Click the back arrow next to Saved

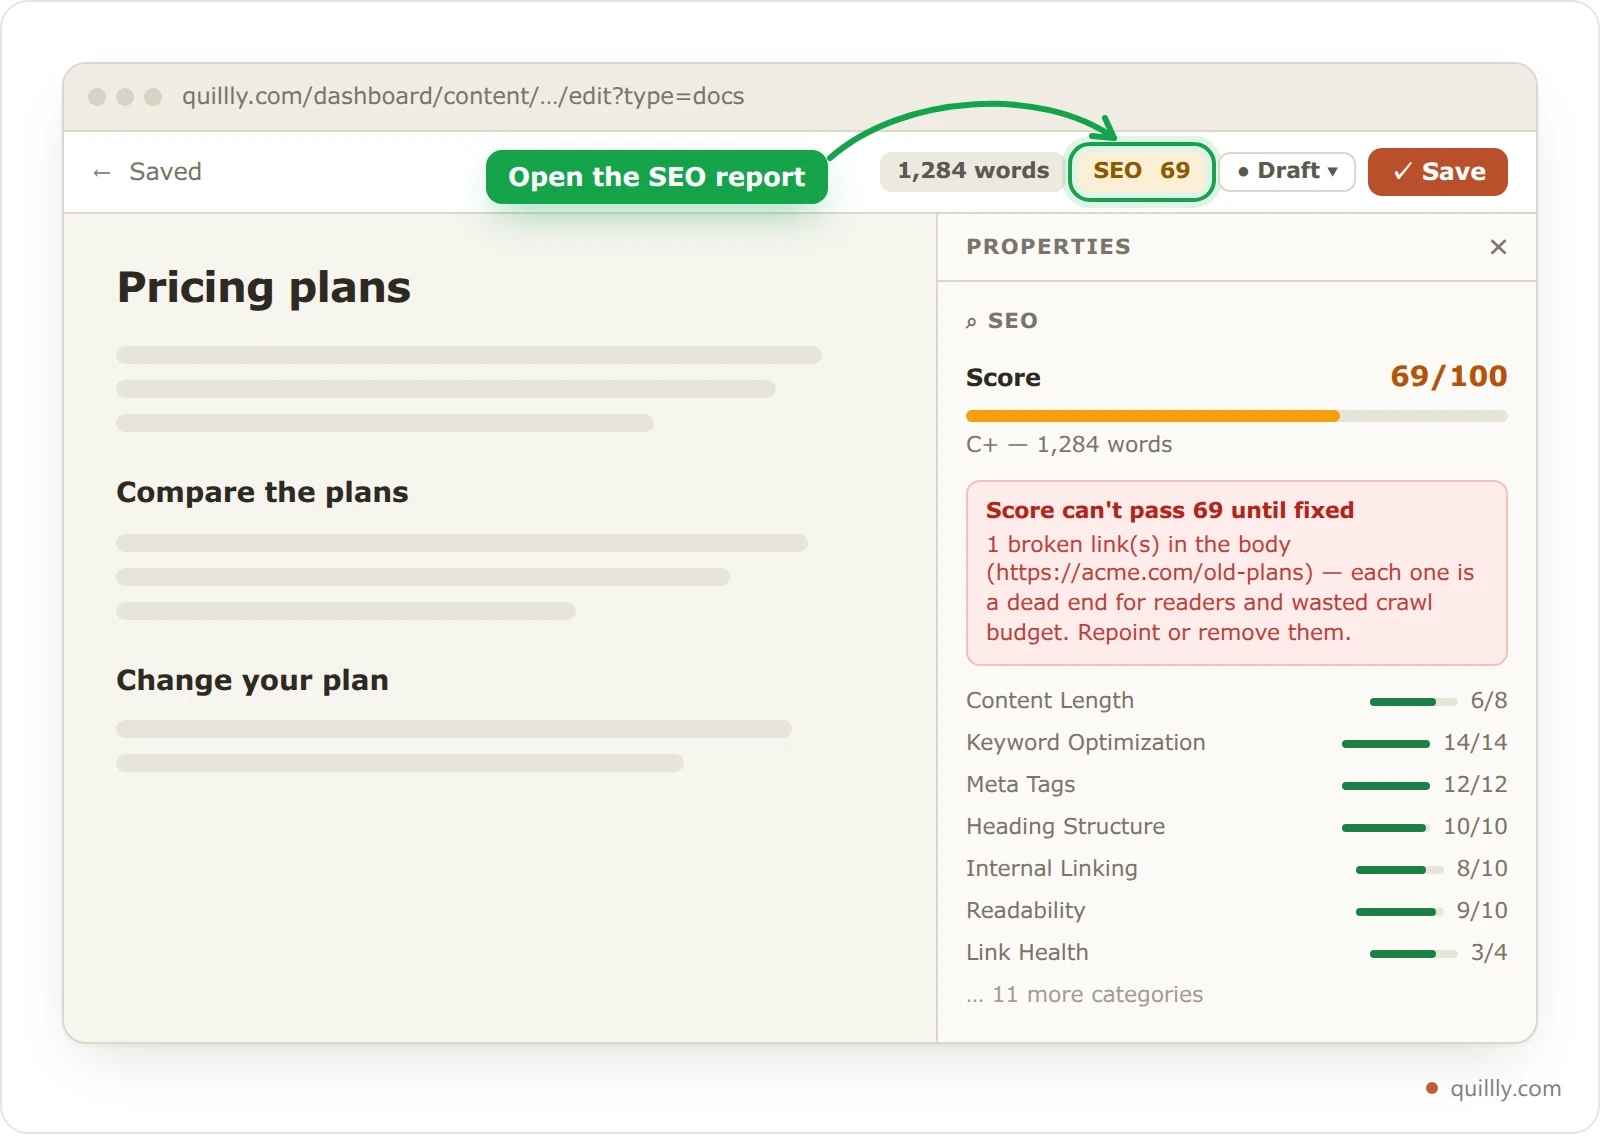click(101, 173)
